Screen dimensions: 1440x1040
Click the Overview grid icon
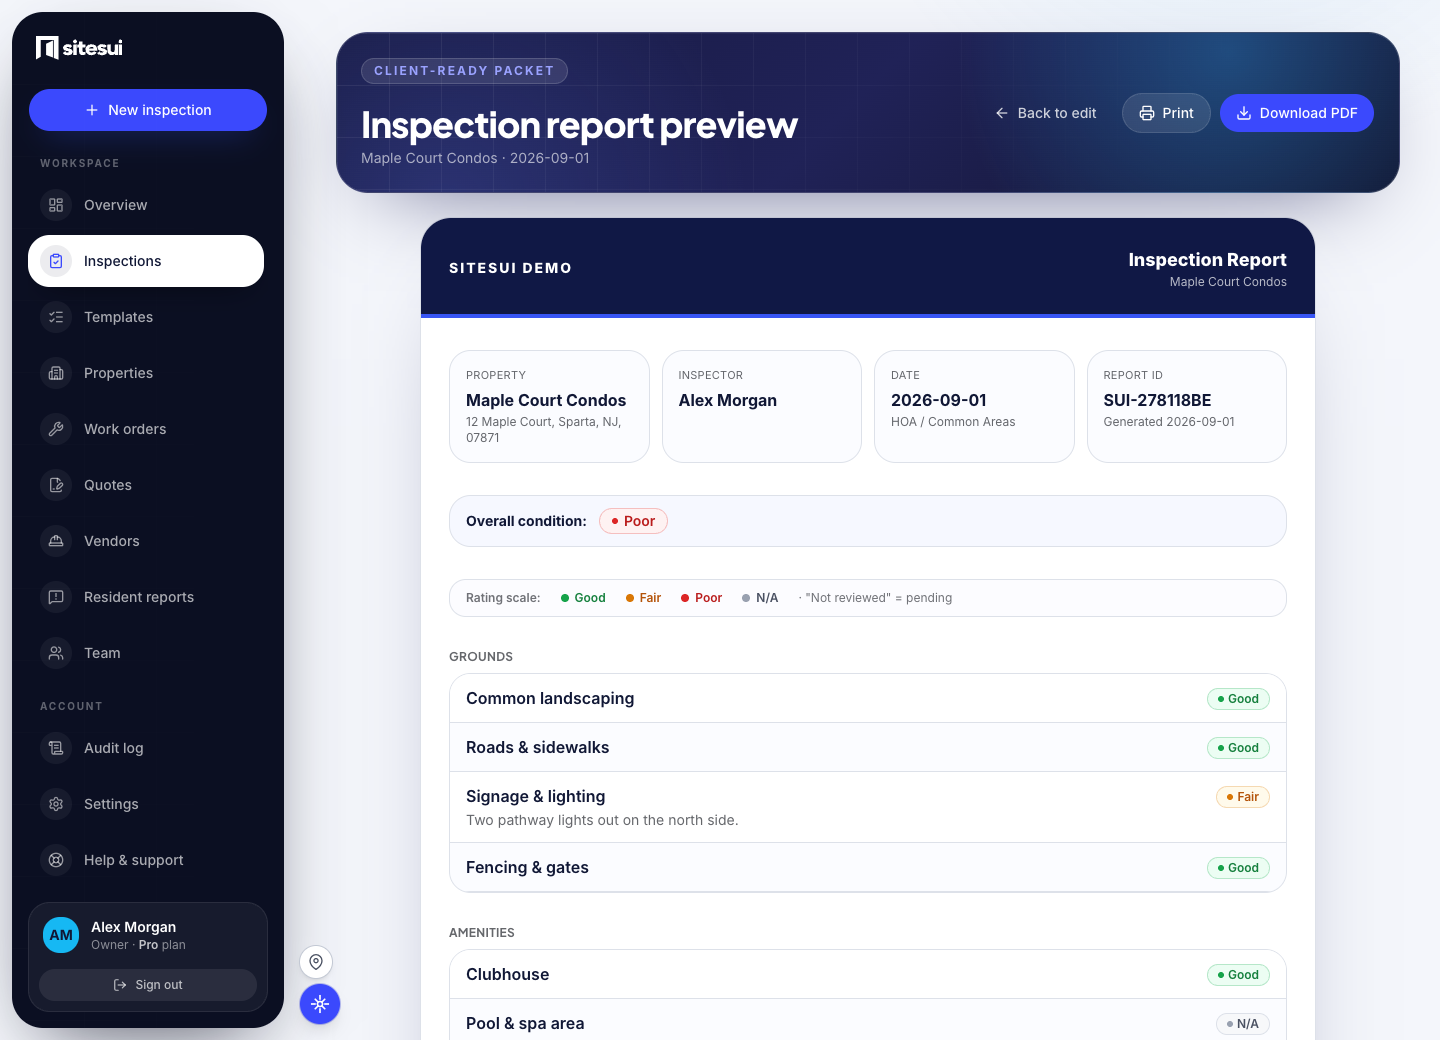click(56, 205)
